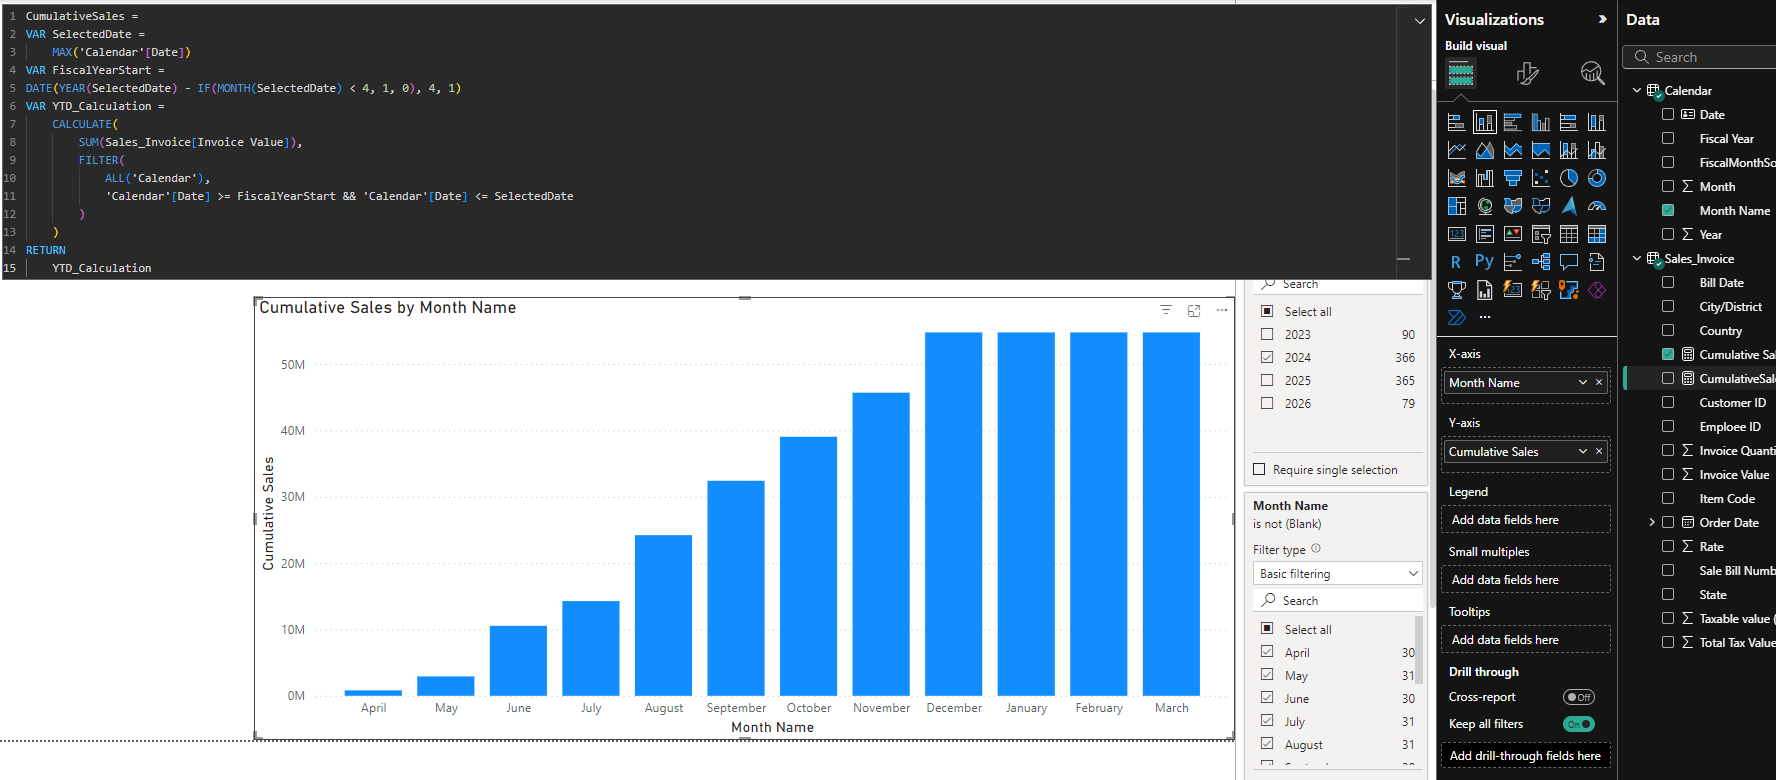Insert the Q&A speech bubble visual
1776x780 pixels.
point(1569,262)
